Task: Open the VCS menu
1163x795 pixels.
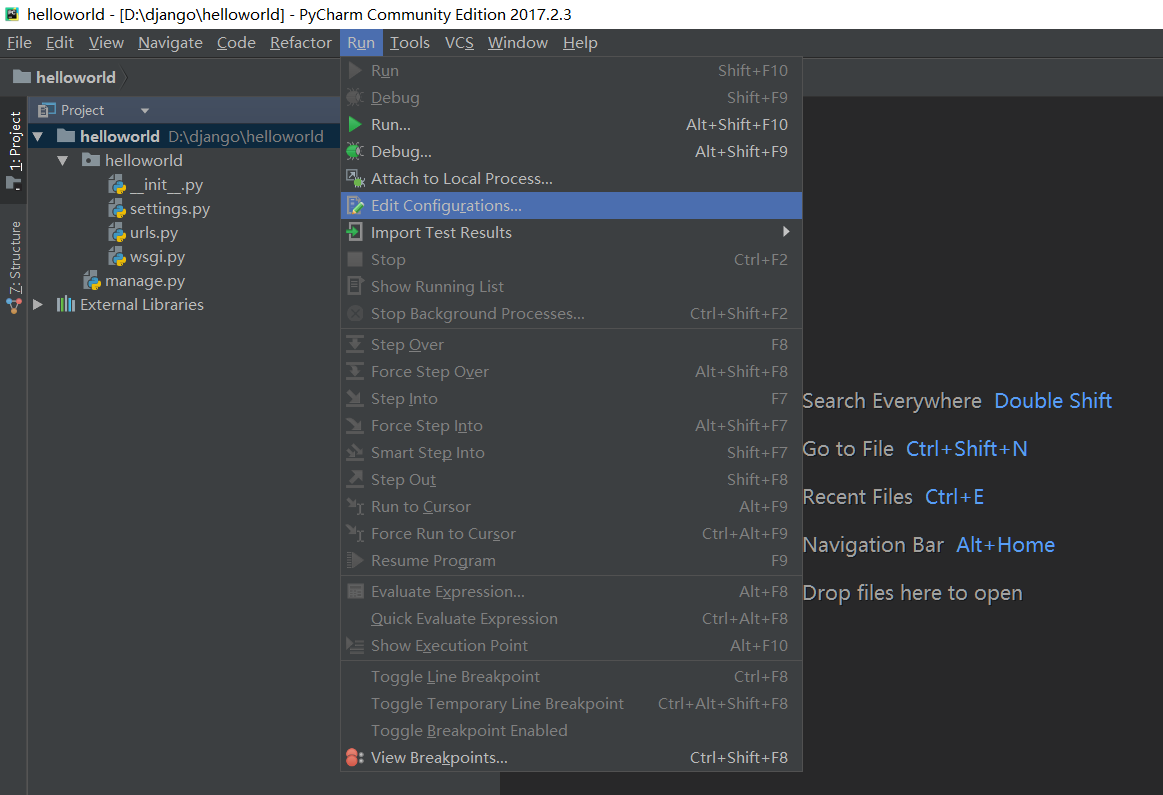Action: 459,43
